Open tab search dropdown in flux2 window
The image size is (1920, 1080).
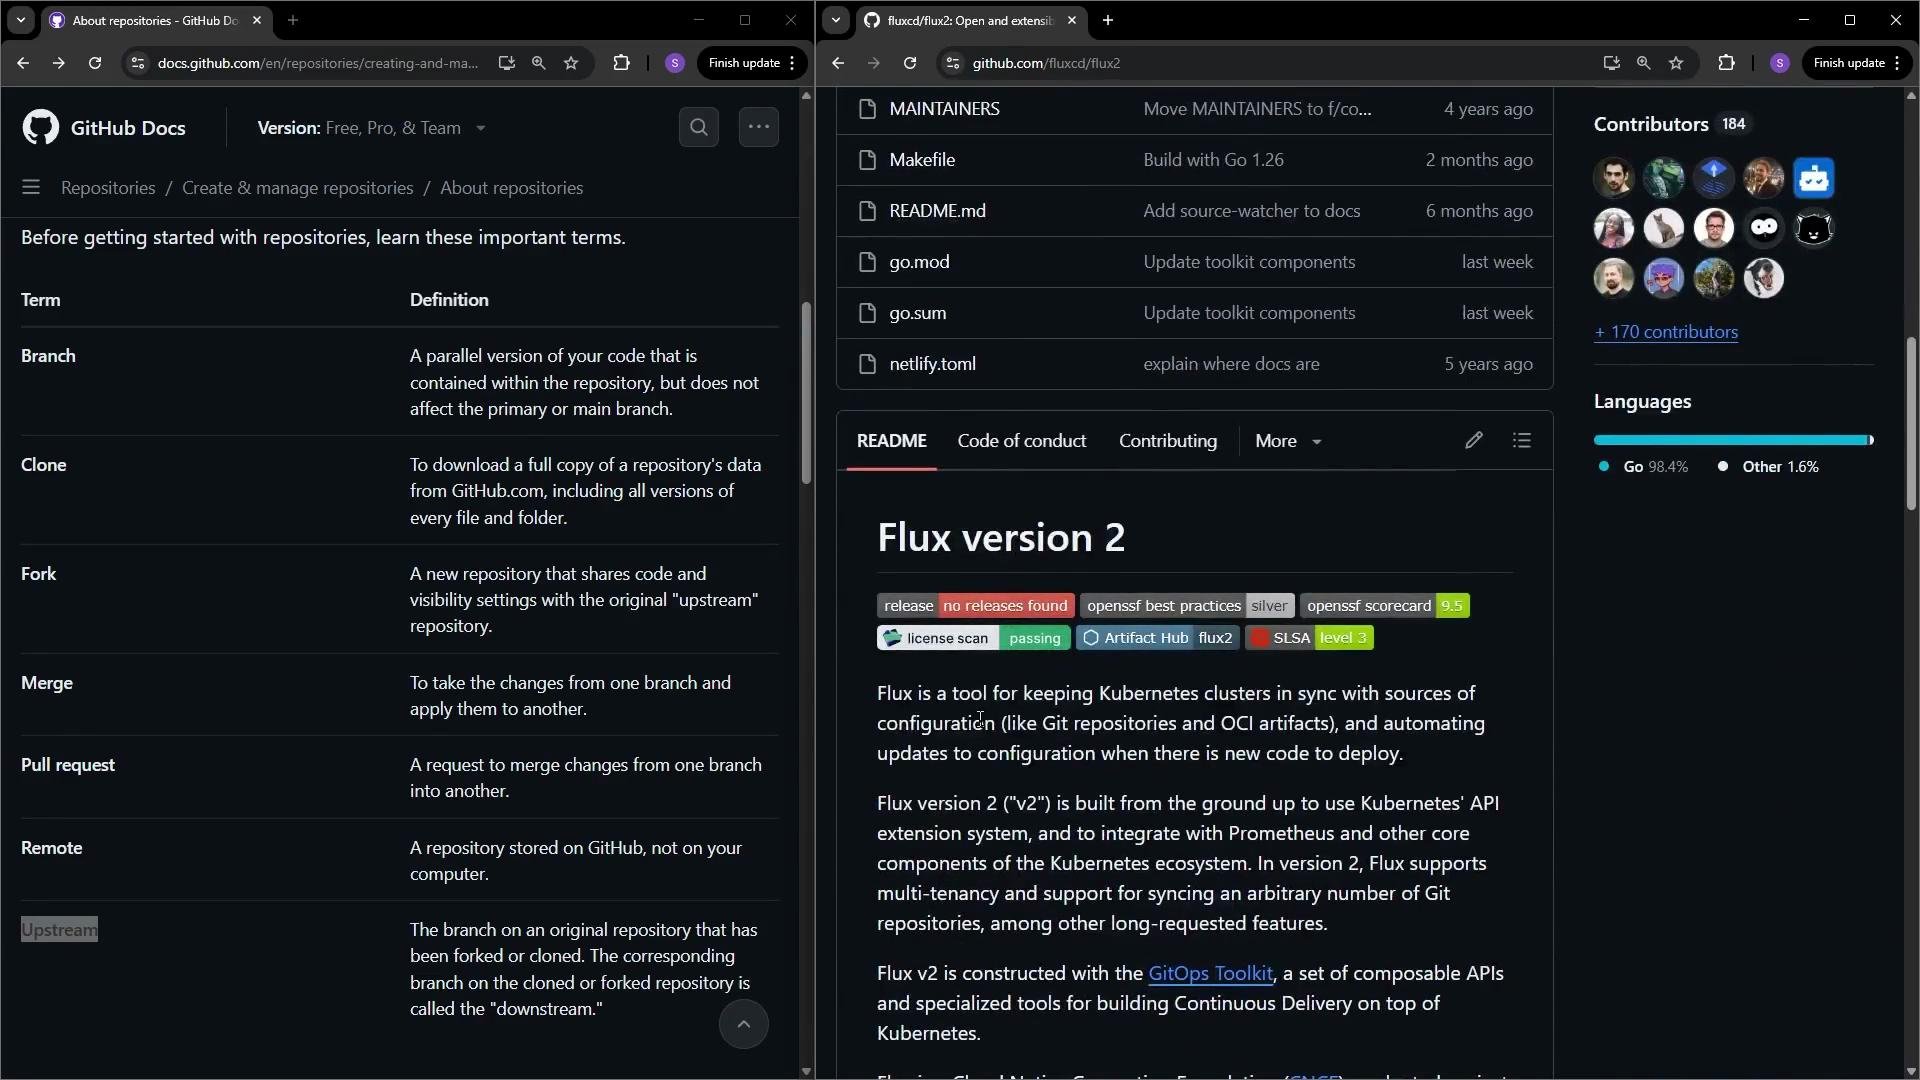pos(836,20)
